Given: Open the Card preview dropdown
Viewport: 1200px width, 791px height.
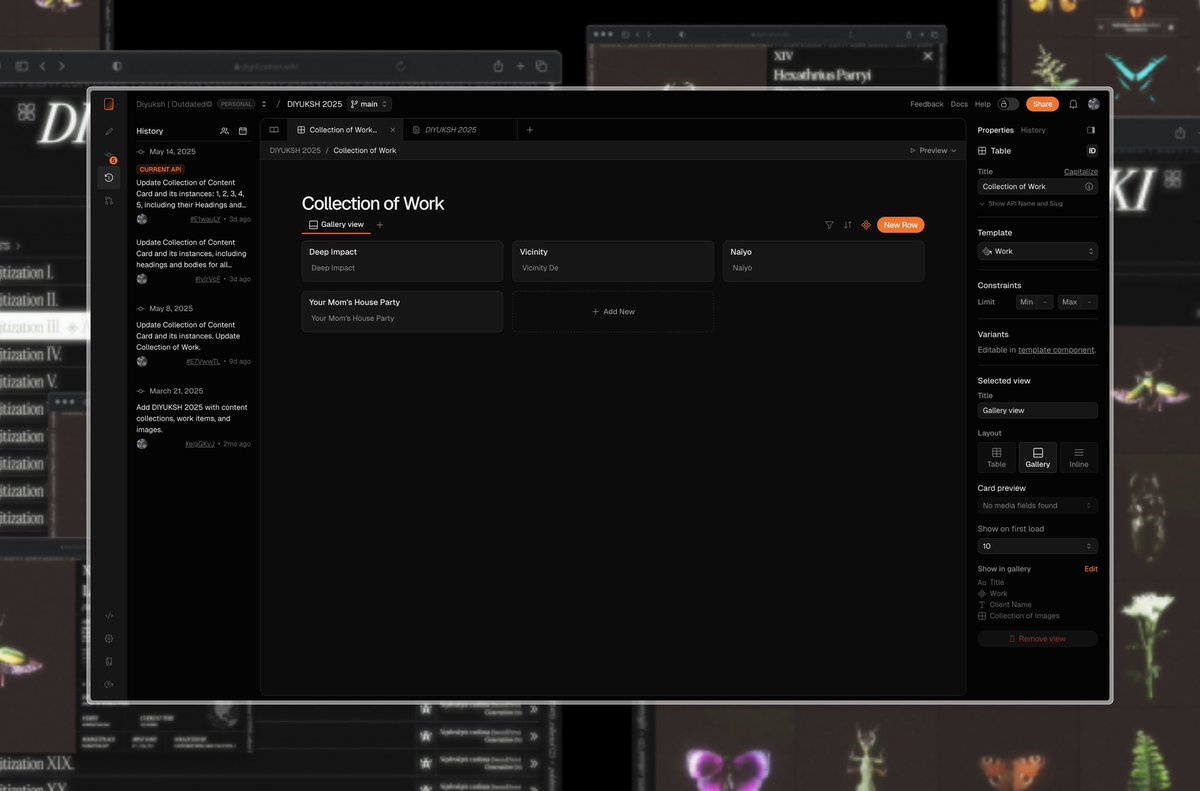Looking at the screenshot, I should pos(1038,506).
